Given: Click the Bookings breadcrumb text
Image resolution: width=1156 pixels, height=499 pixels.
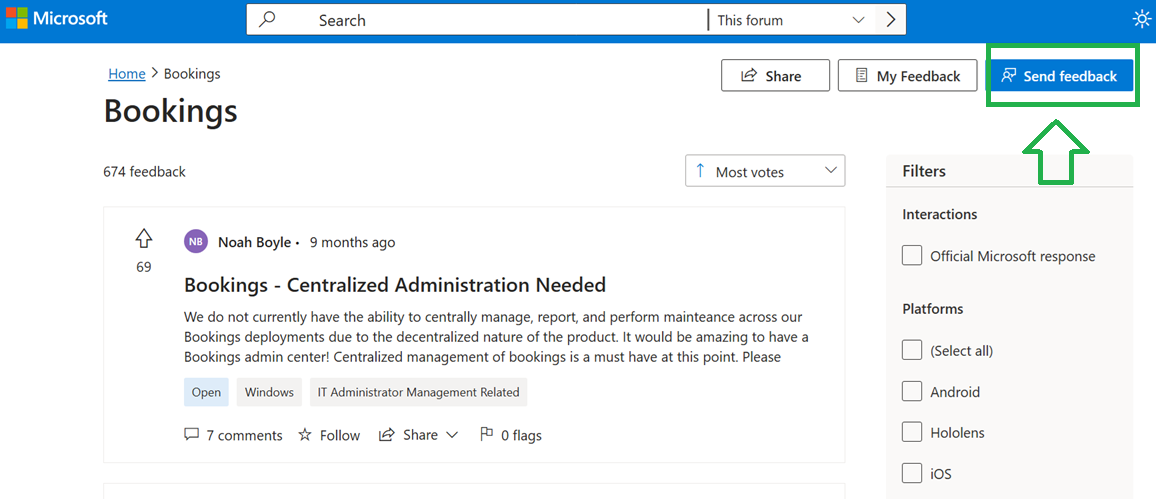Looking at the screenshot, I should pyautogui.click(x=192, y=74).
